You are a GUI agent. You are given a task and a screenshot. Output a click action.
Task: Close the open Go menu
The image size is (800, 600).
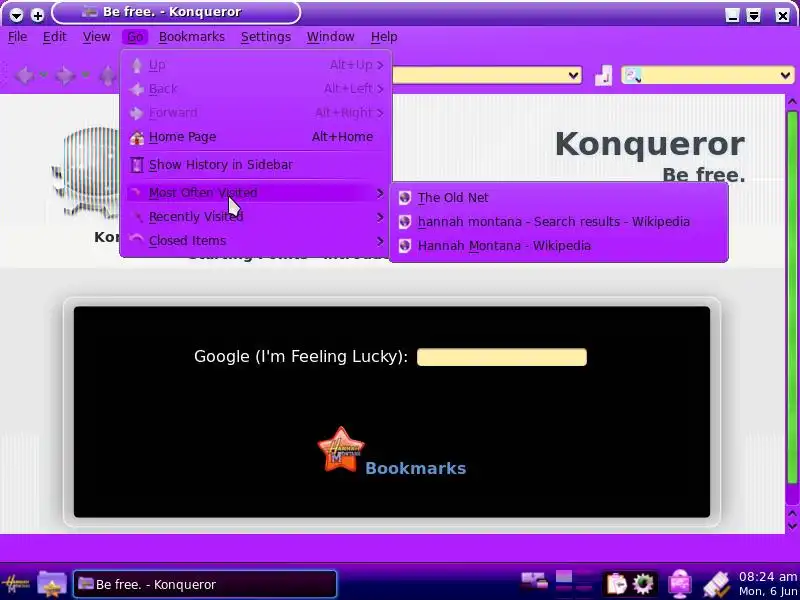pos(135,37)
